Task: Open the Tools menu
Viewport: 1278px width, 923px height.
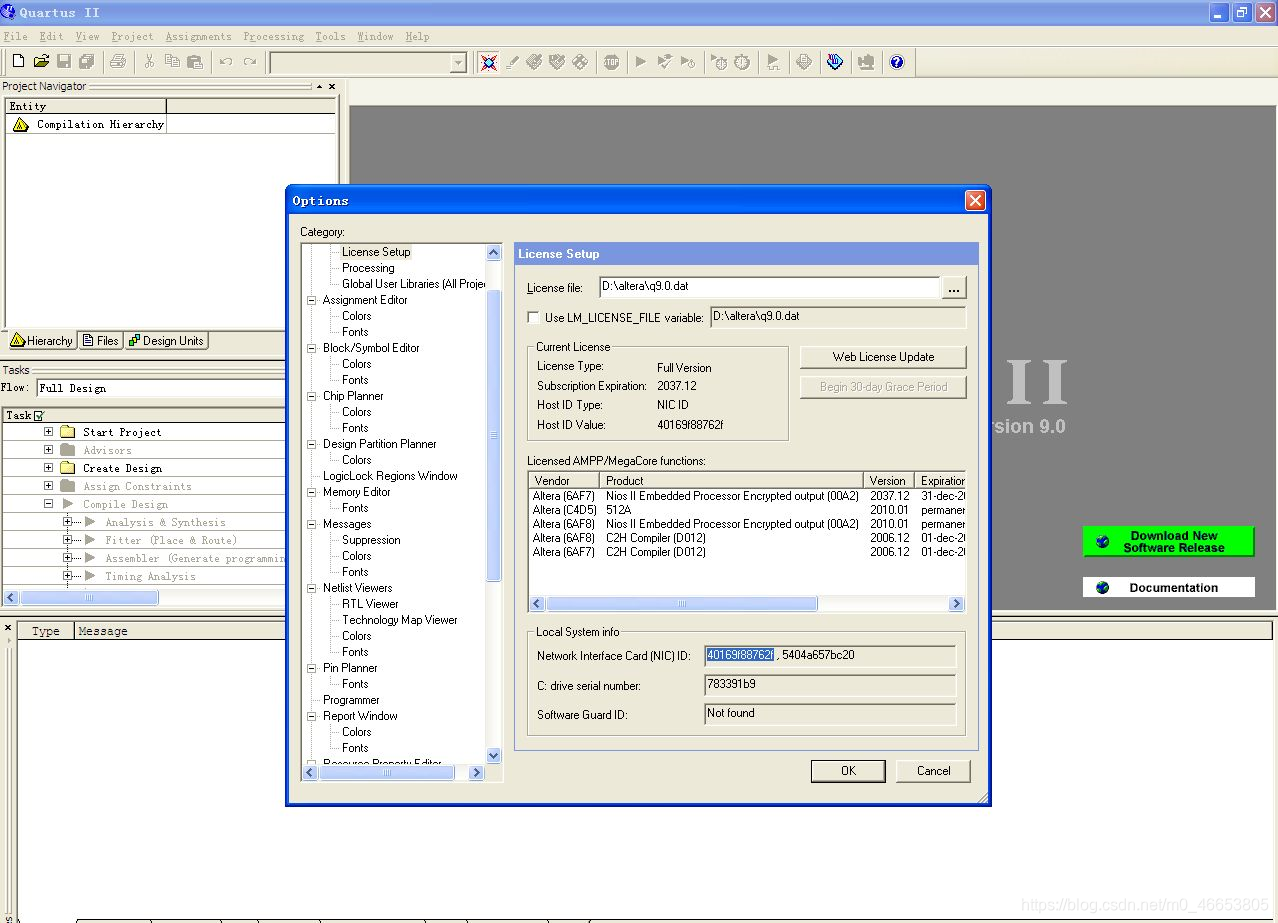Action: pyautogui.click(x=330, y=36)
